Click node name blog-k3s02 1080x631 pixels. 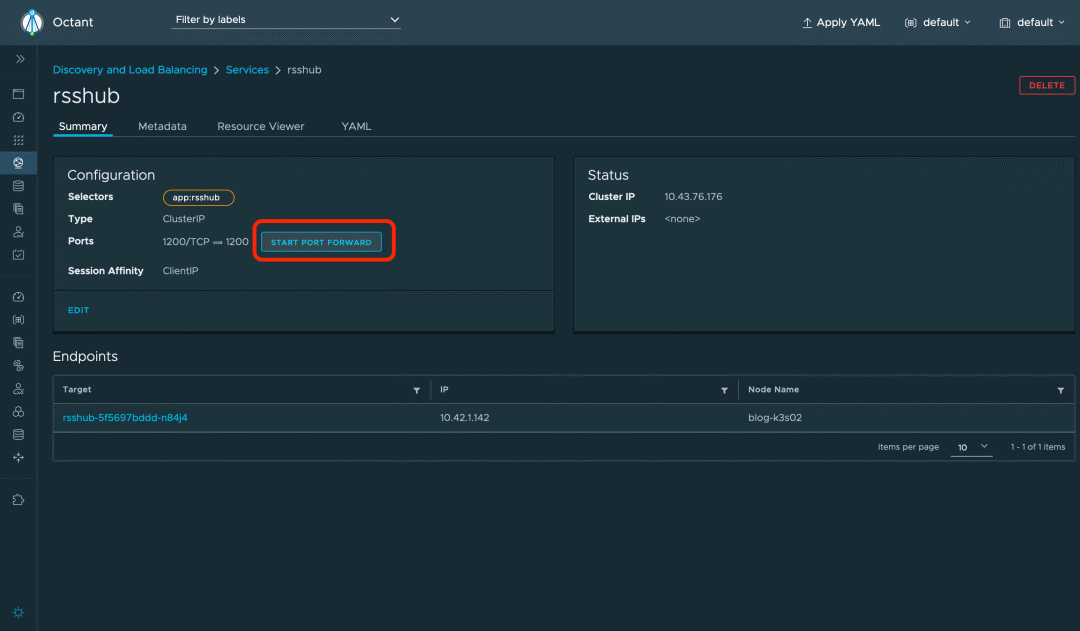pyautogui.click(x=775, y=417)
